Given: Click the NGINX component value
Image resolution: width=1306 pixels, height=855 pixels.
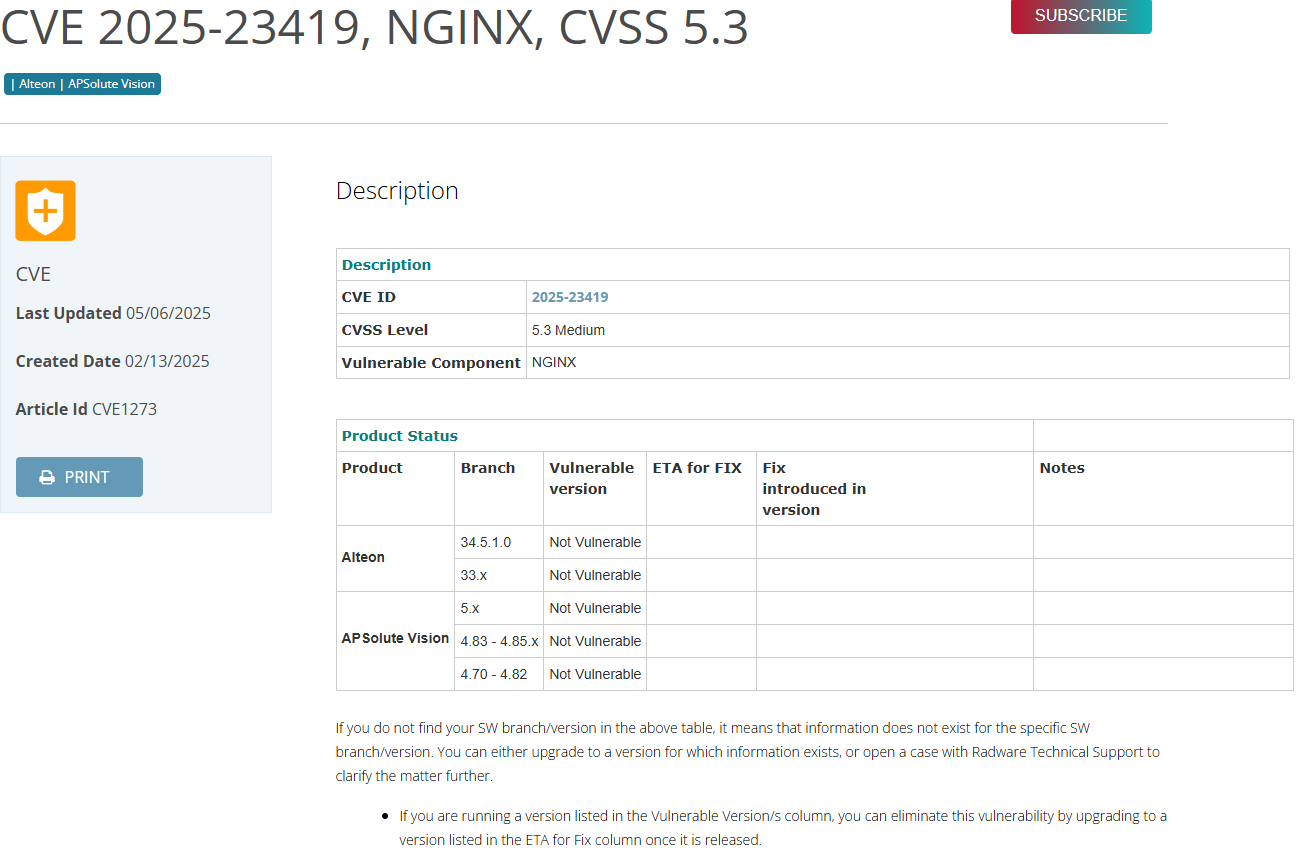Looking at the screenshot, I should click(x=554, y=363).
